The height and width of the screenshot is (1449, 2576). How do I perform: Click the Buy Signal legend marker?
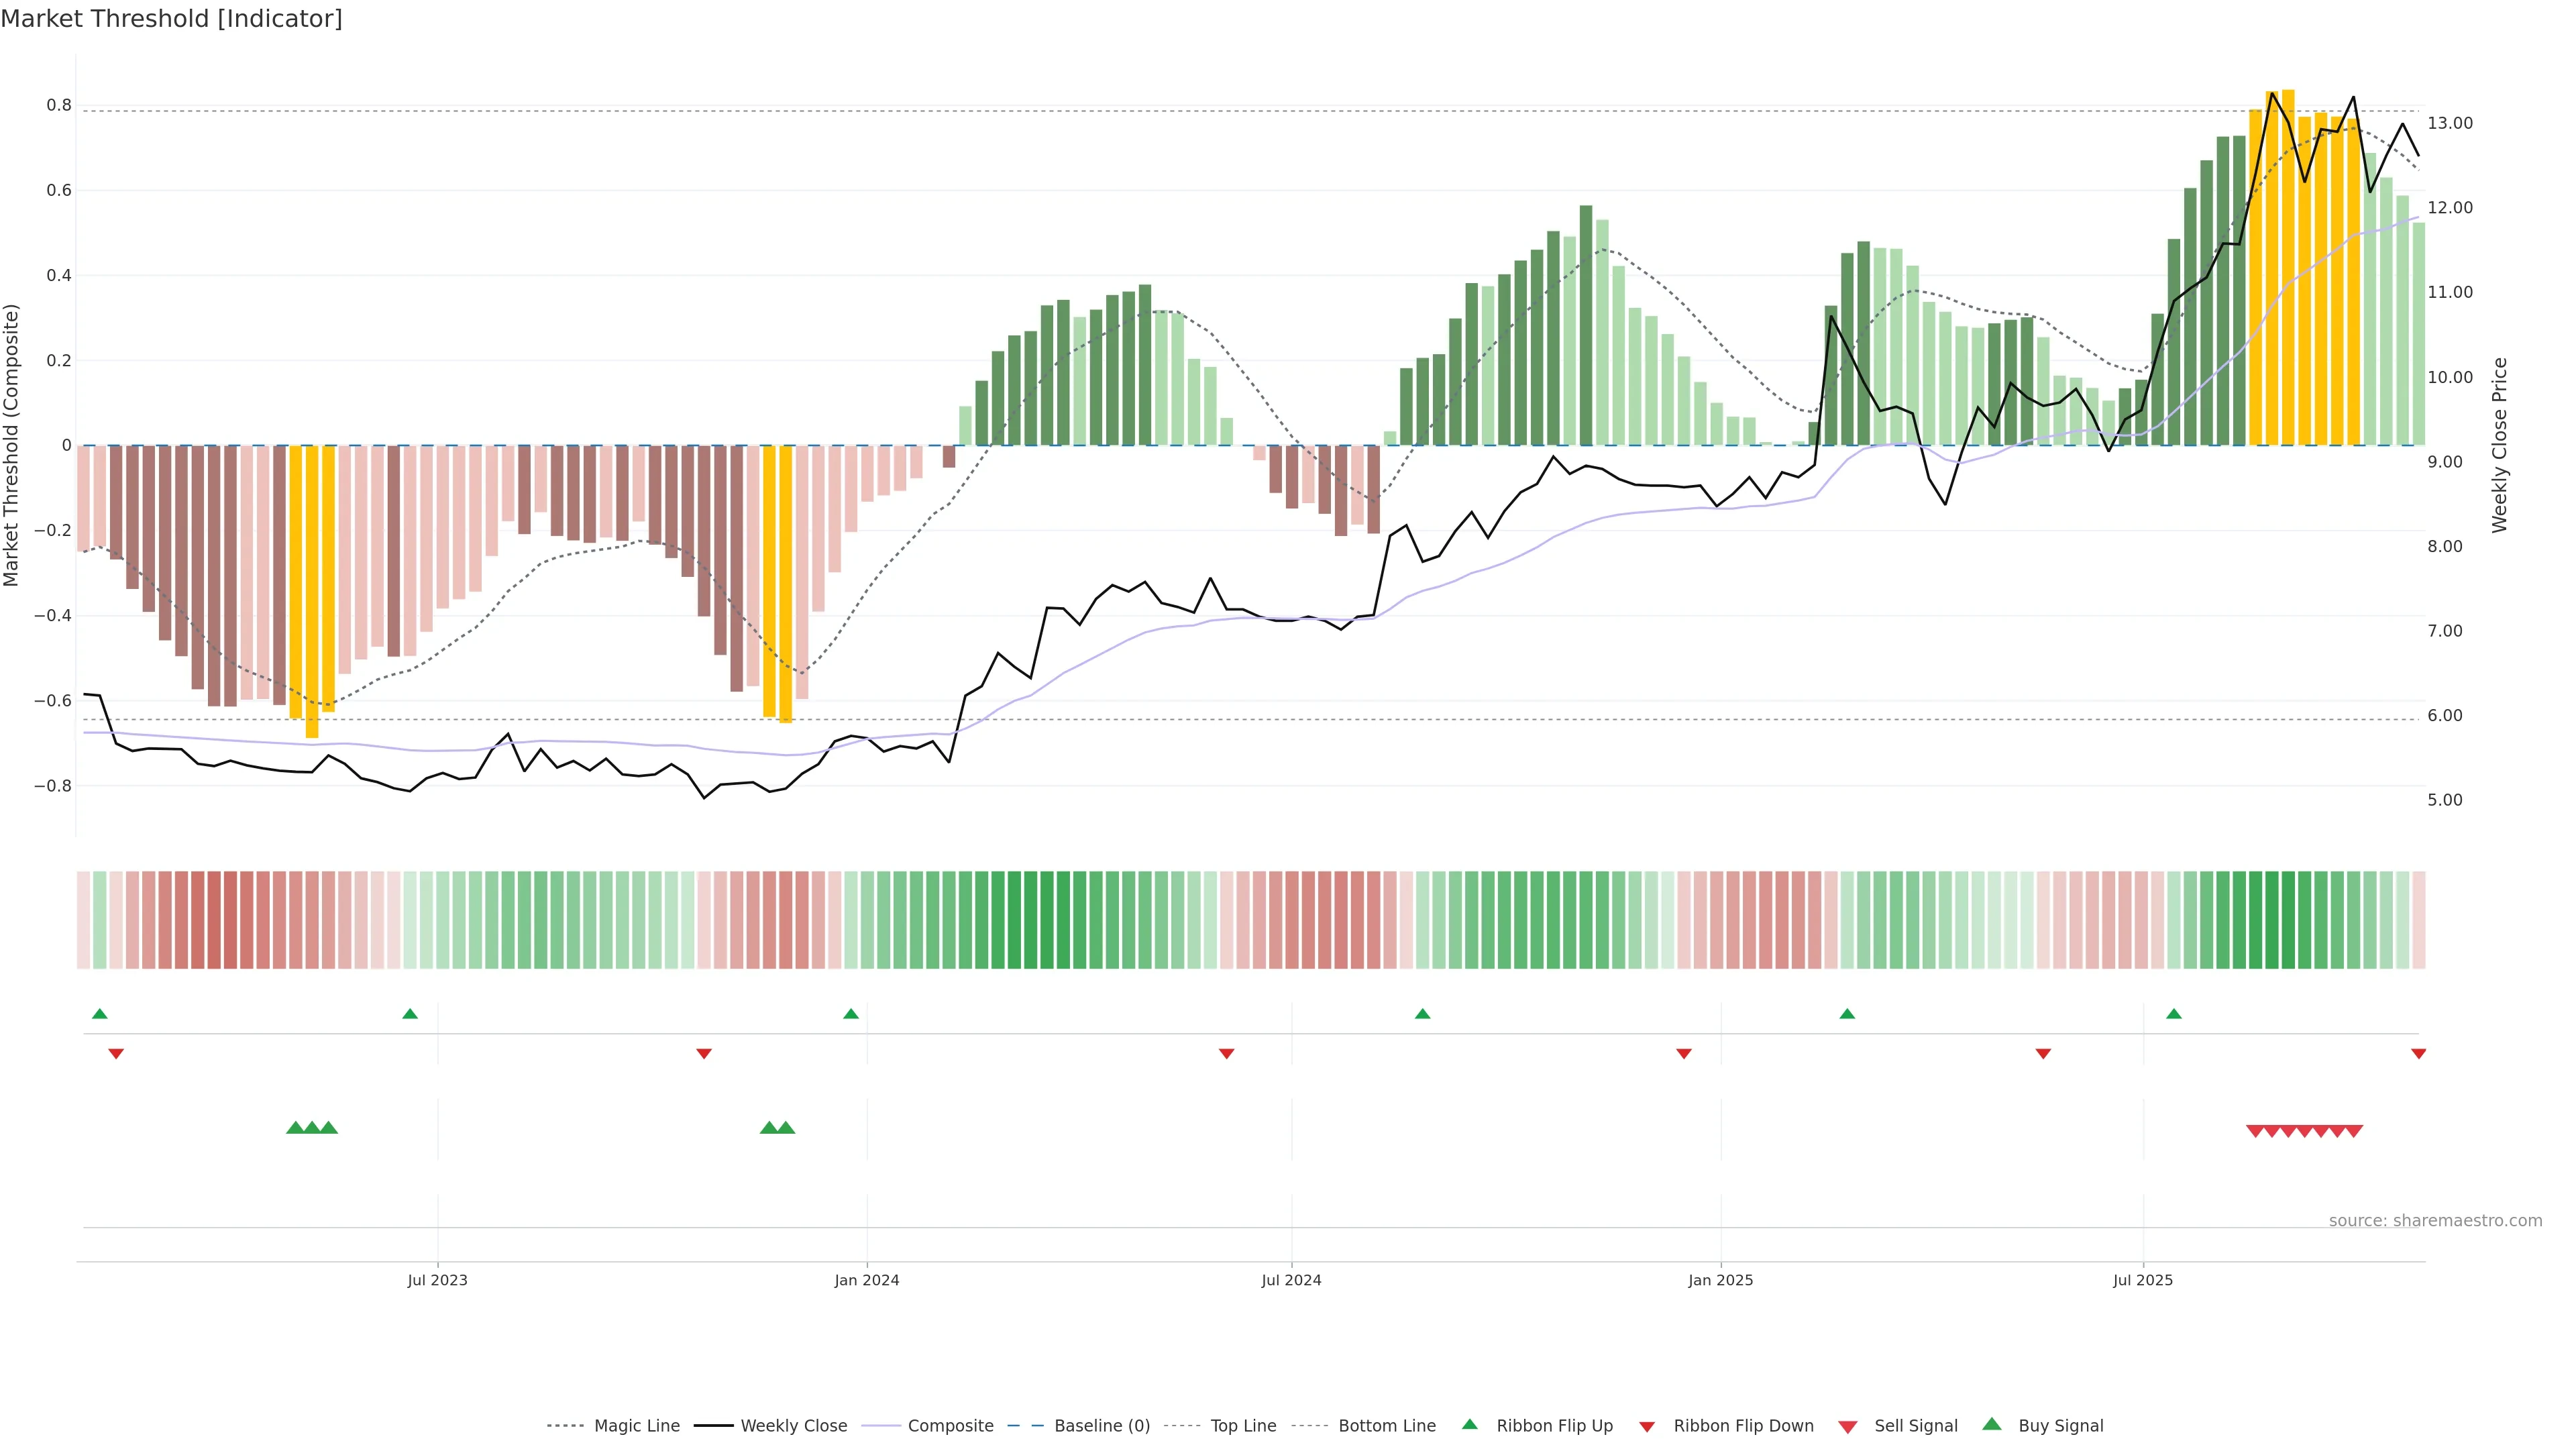tap(1992, 1424)
